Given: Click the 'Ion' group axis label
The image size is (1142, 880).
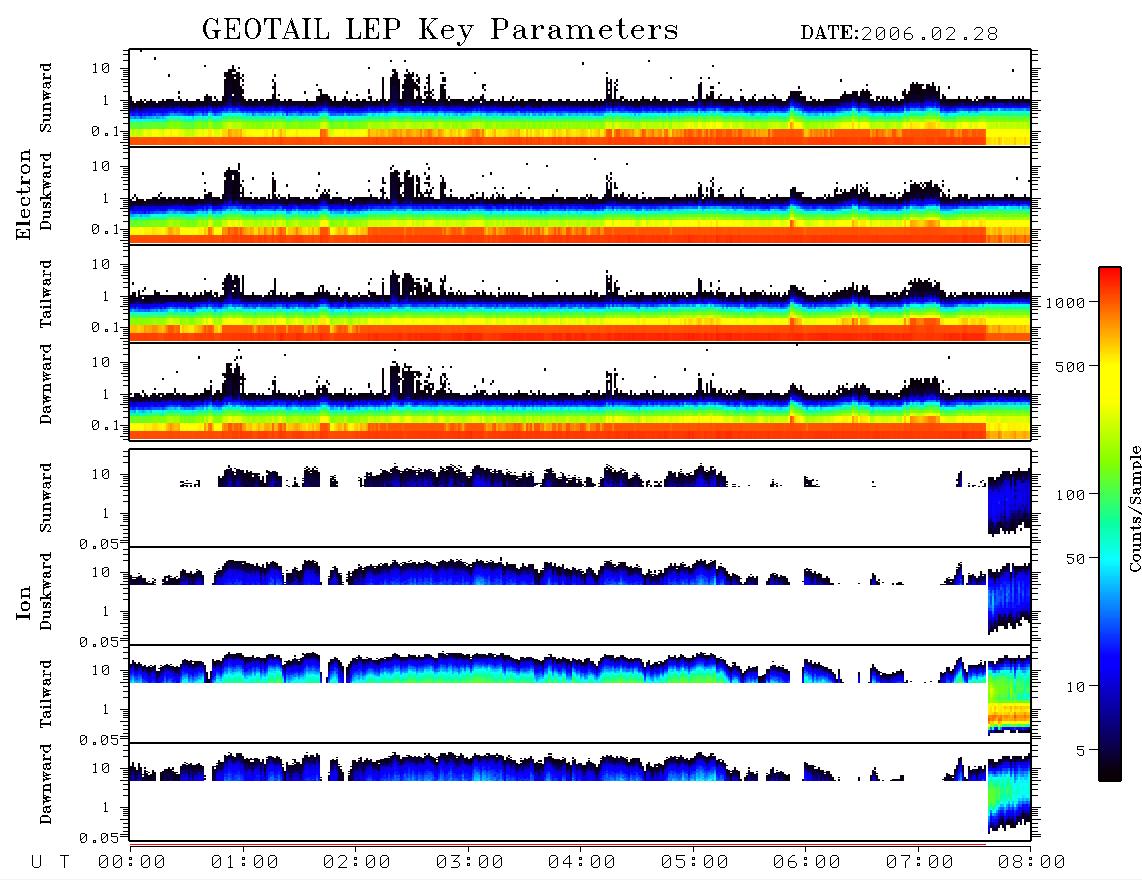Looking at the screenshot, I should point(24,603).
